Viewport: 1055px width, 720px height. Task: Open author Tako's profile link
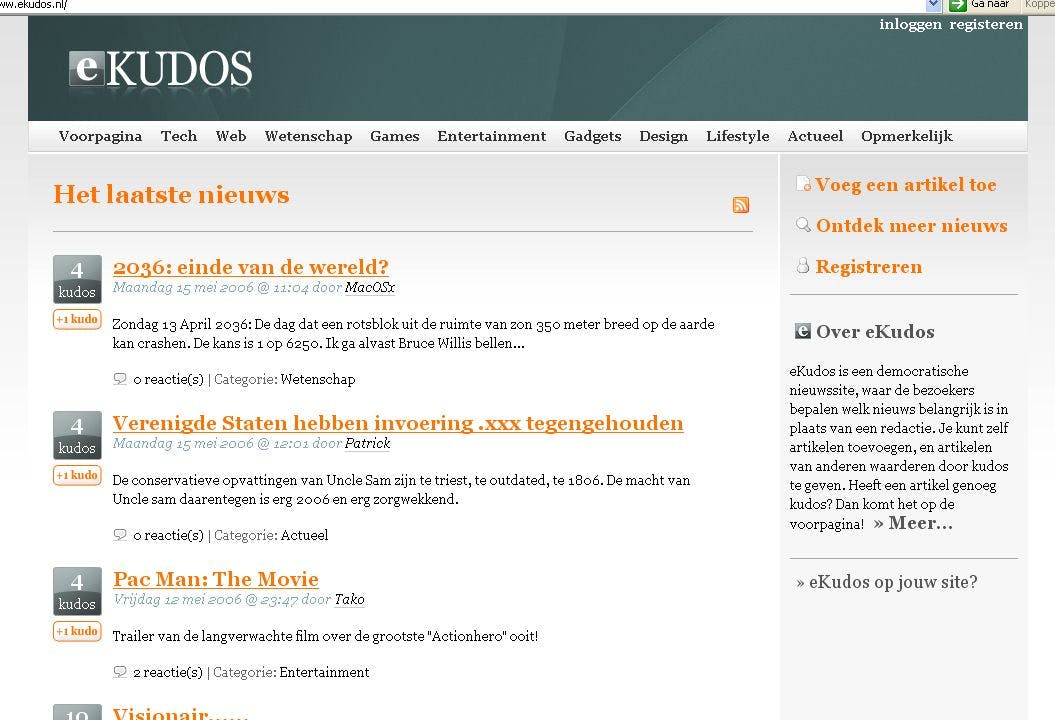pos(350,599)
